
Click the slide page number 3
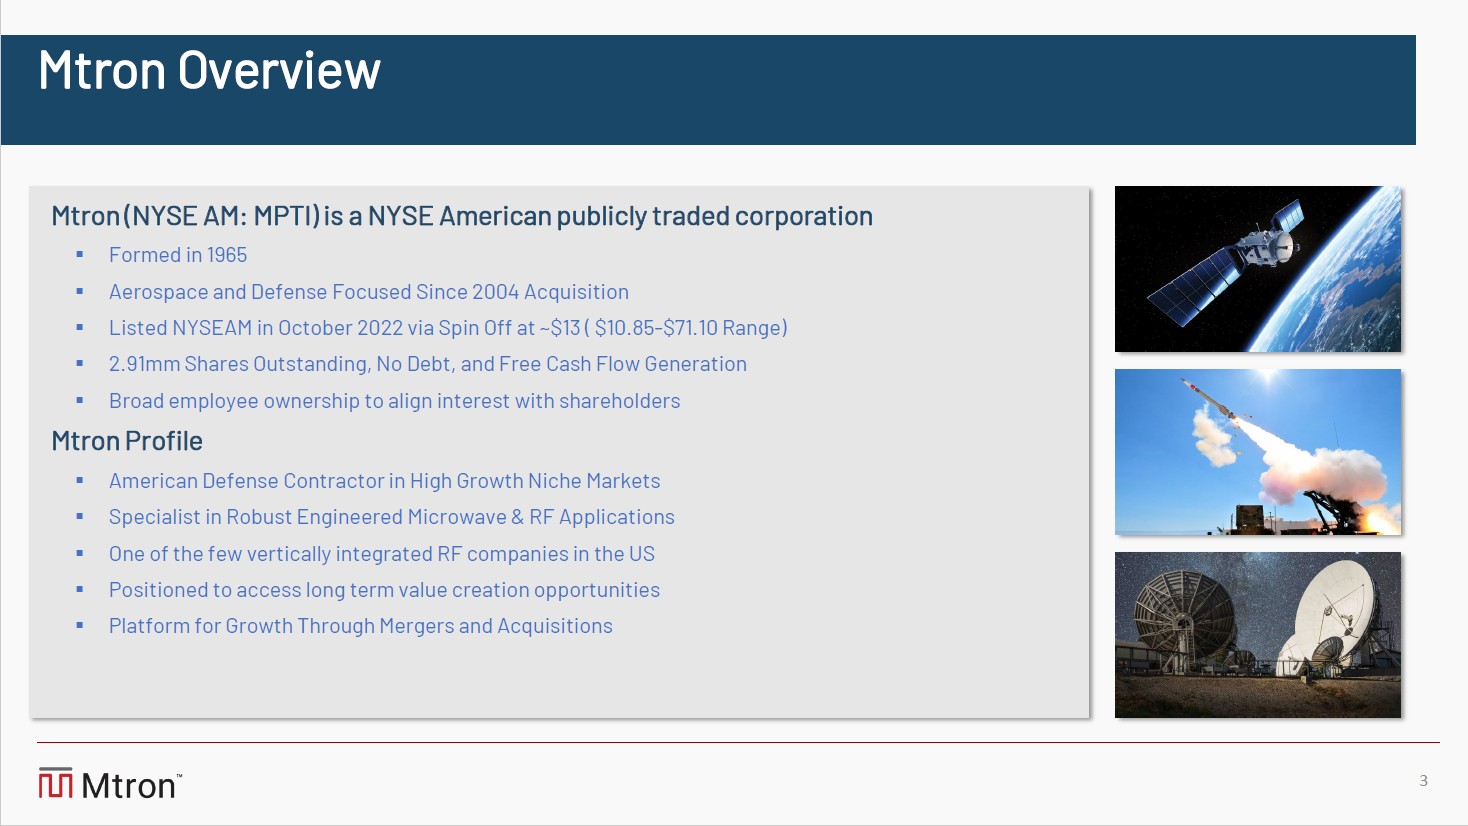coord(1423,781)
